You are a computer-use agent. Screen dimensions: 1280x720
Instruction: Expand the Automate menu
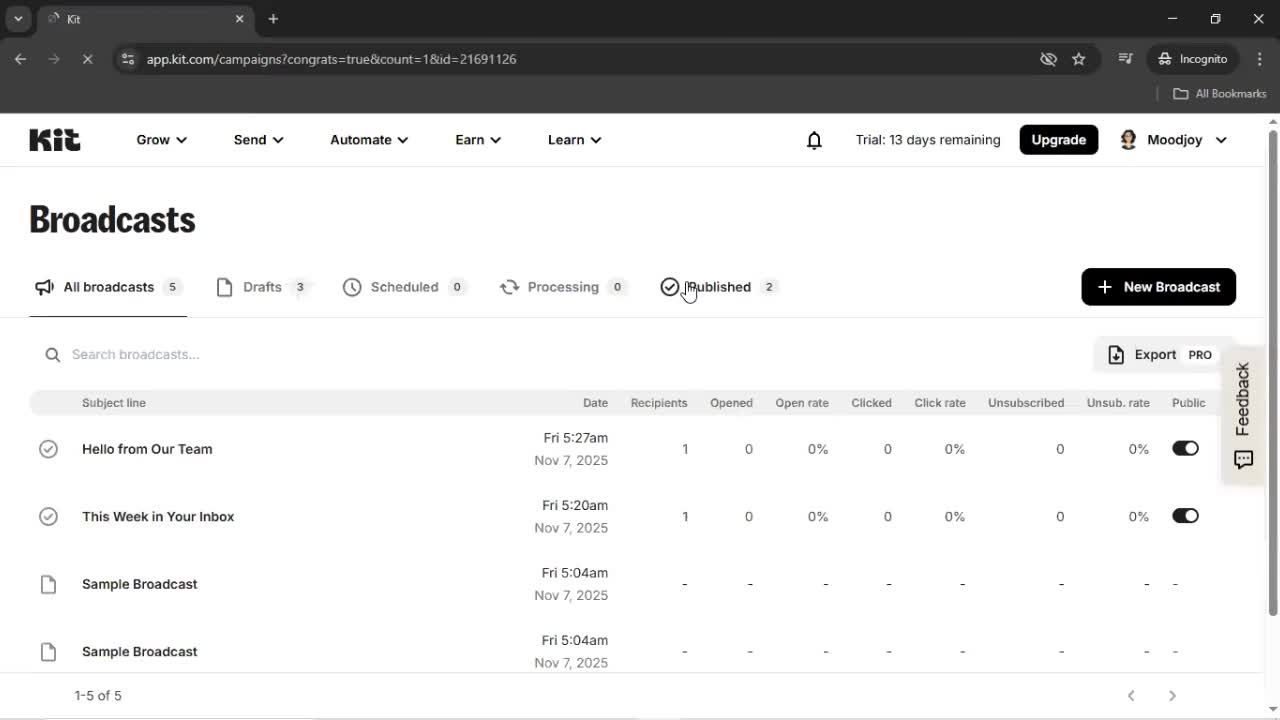click(368, 140)
